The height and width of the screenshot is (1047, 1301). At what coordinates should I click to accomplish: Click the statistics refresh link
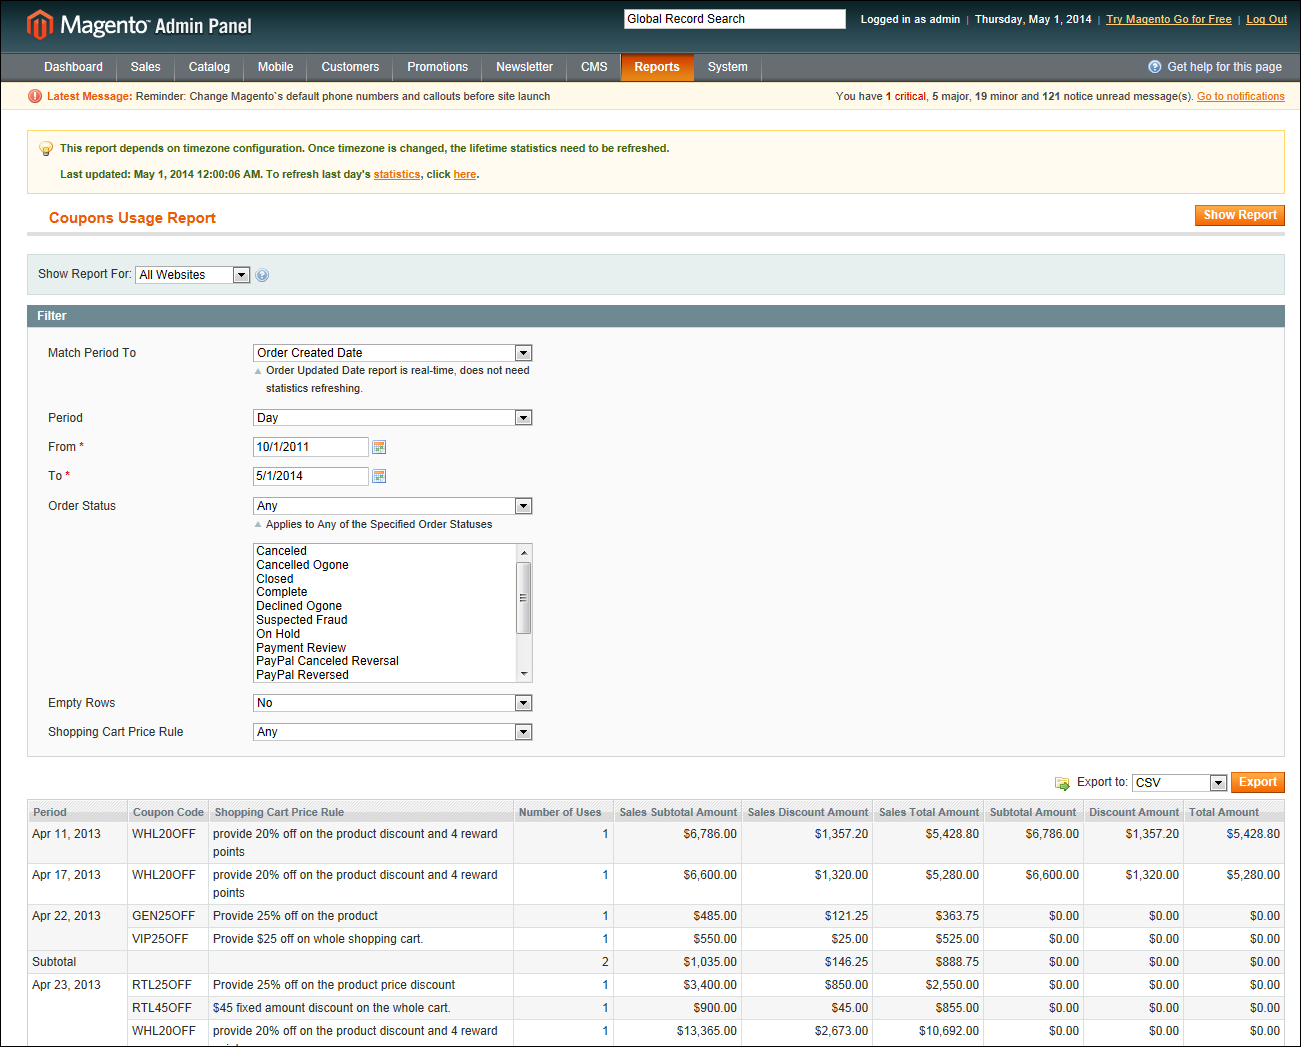click(x=397, y=174)
